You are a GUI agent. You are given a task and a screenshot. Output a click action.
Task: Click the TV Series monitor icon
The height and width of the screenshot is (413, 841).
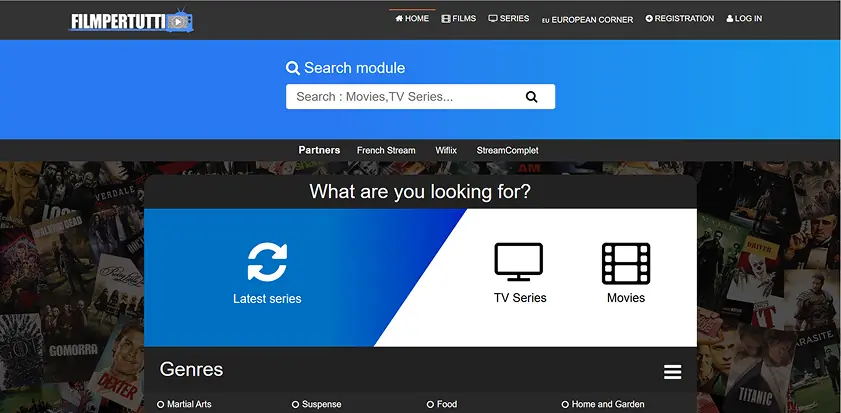coord(519,262)
